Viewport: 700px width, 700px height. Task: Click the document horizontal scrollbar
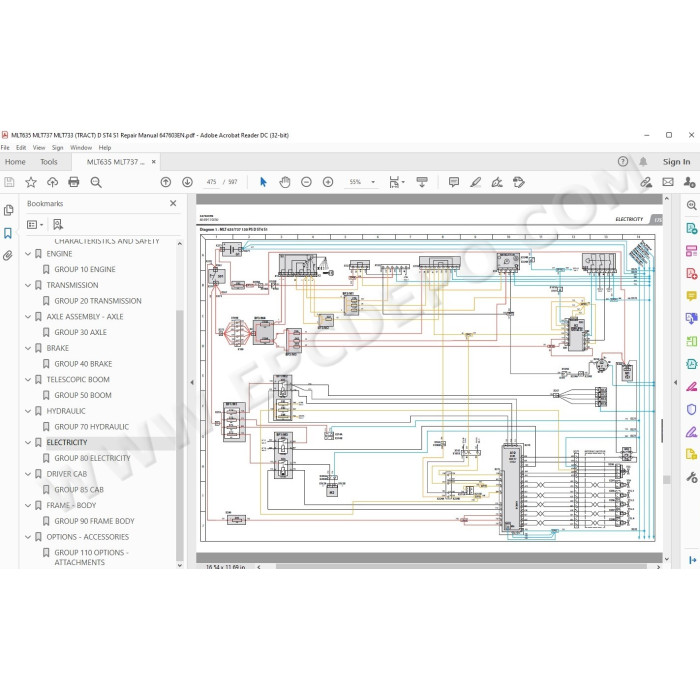461,567
